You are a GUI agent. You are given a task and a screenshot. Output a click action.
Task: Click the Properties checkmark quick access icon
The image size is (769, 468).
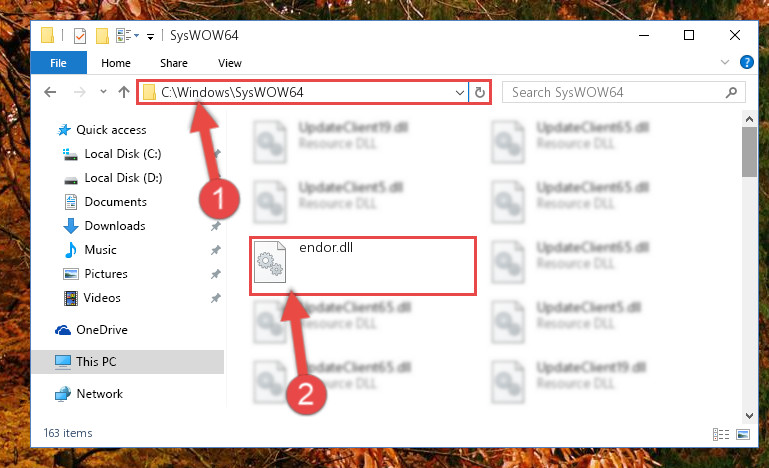(x=79, y=36)
